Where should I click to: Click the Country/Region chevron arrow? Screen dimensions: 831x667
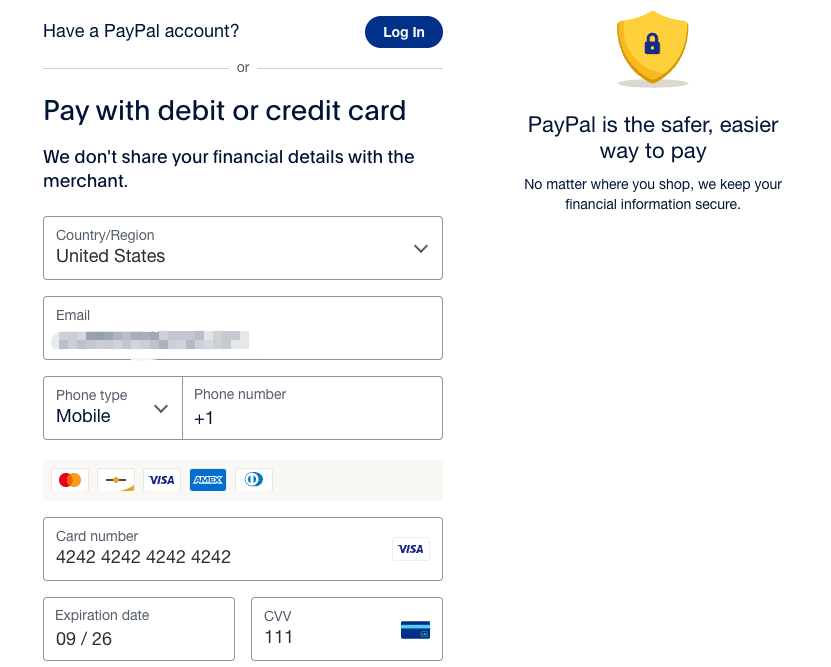pos(420,248)
